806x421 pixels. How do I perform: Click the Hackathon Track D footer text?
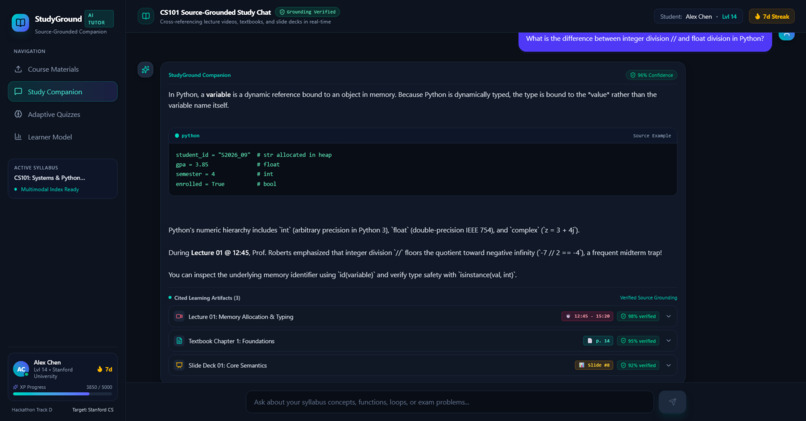pyautogui.click(x=32, y=410)
